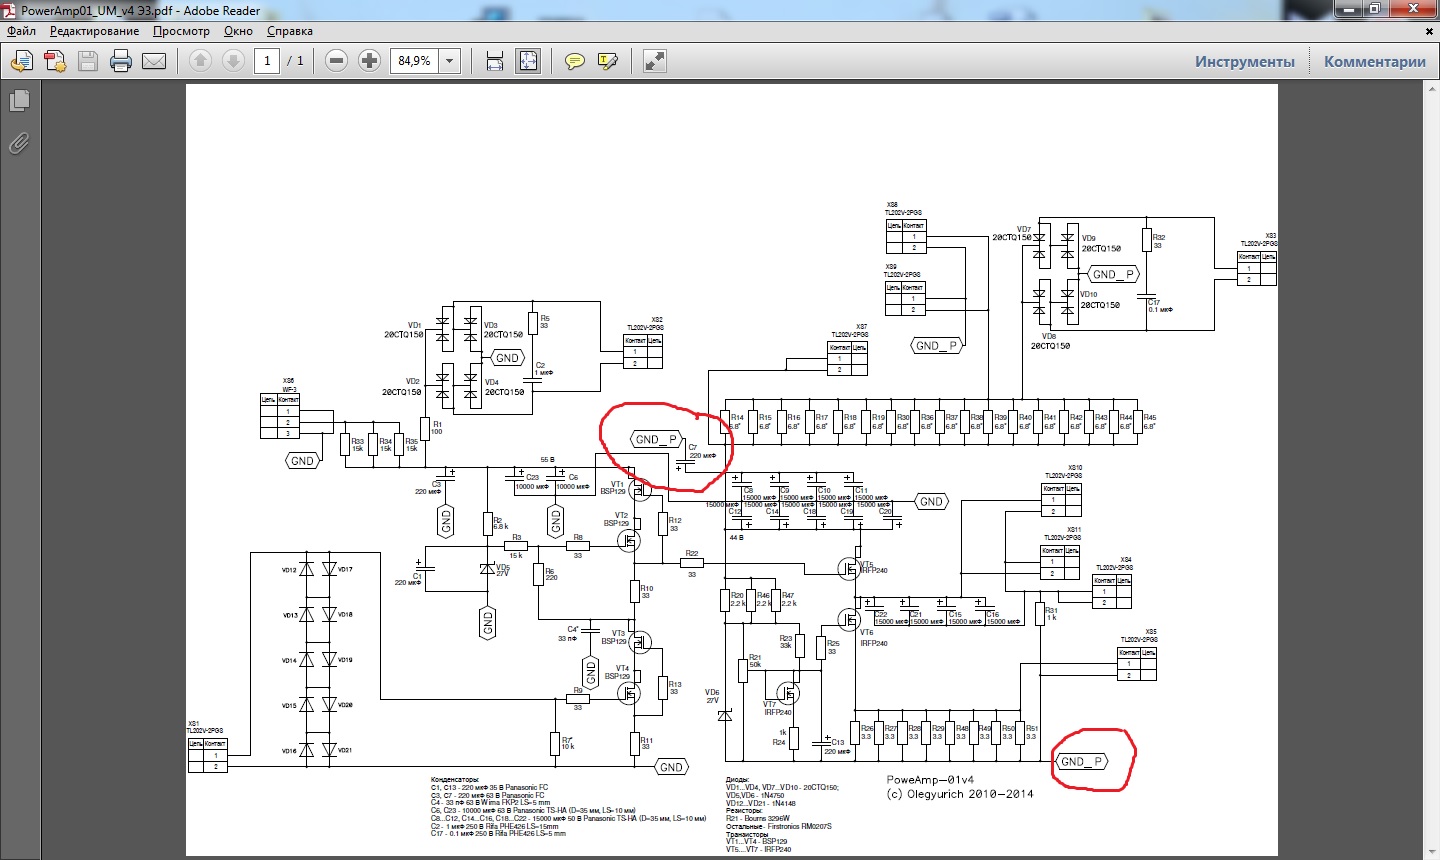Click the page number input field
The width and height of the screenshot is (1440, 860).
[x=267, y=61]
